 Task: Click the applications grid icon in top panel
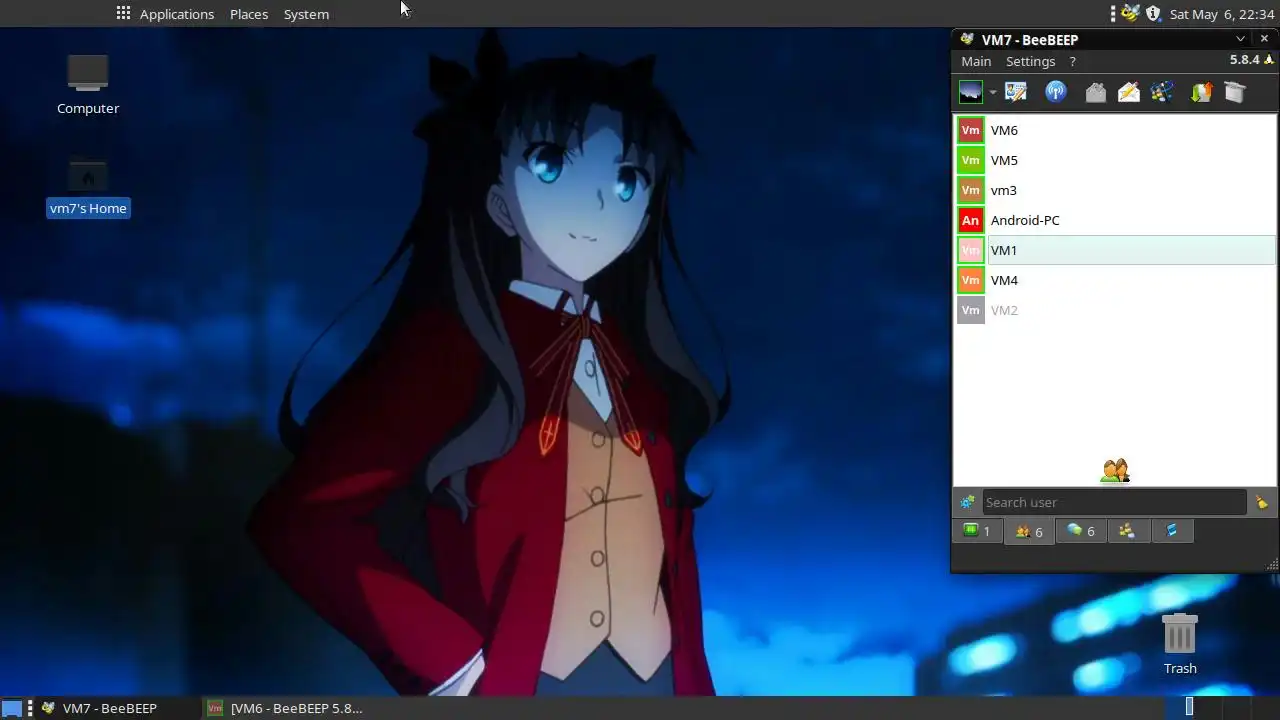click(x=123, y=13)
